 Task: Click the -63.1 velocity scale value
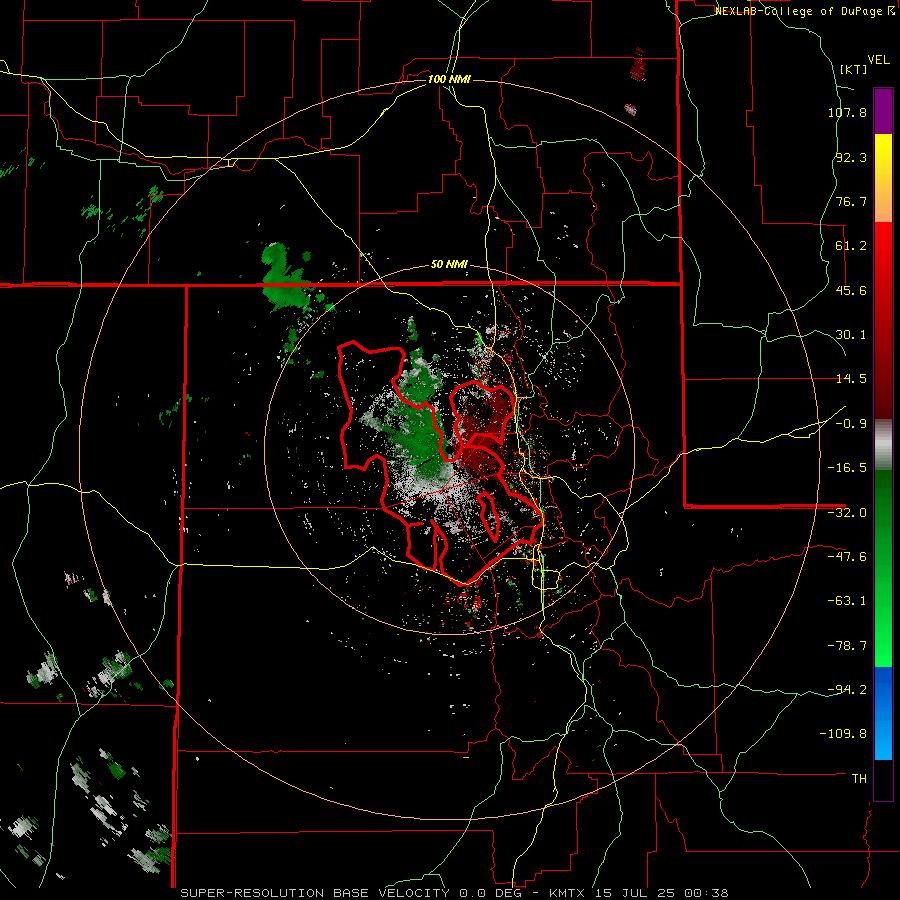point(847,601)
